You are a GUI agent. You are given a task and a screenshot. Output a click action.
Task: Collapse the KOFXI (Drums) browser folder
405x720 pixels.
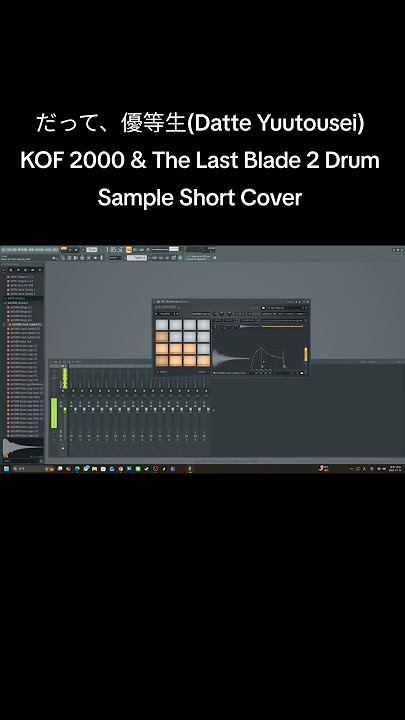coord(15,298)
